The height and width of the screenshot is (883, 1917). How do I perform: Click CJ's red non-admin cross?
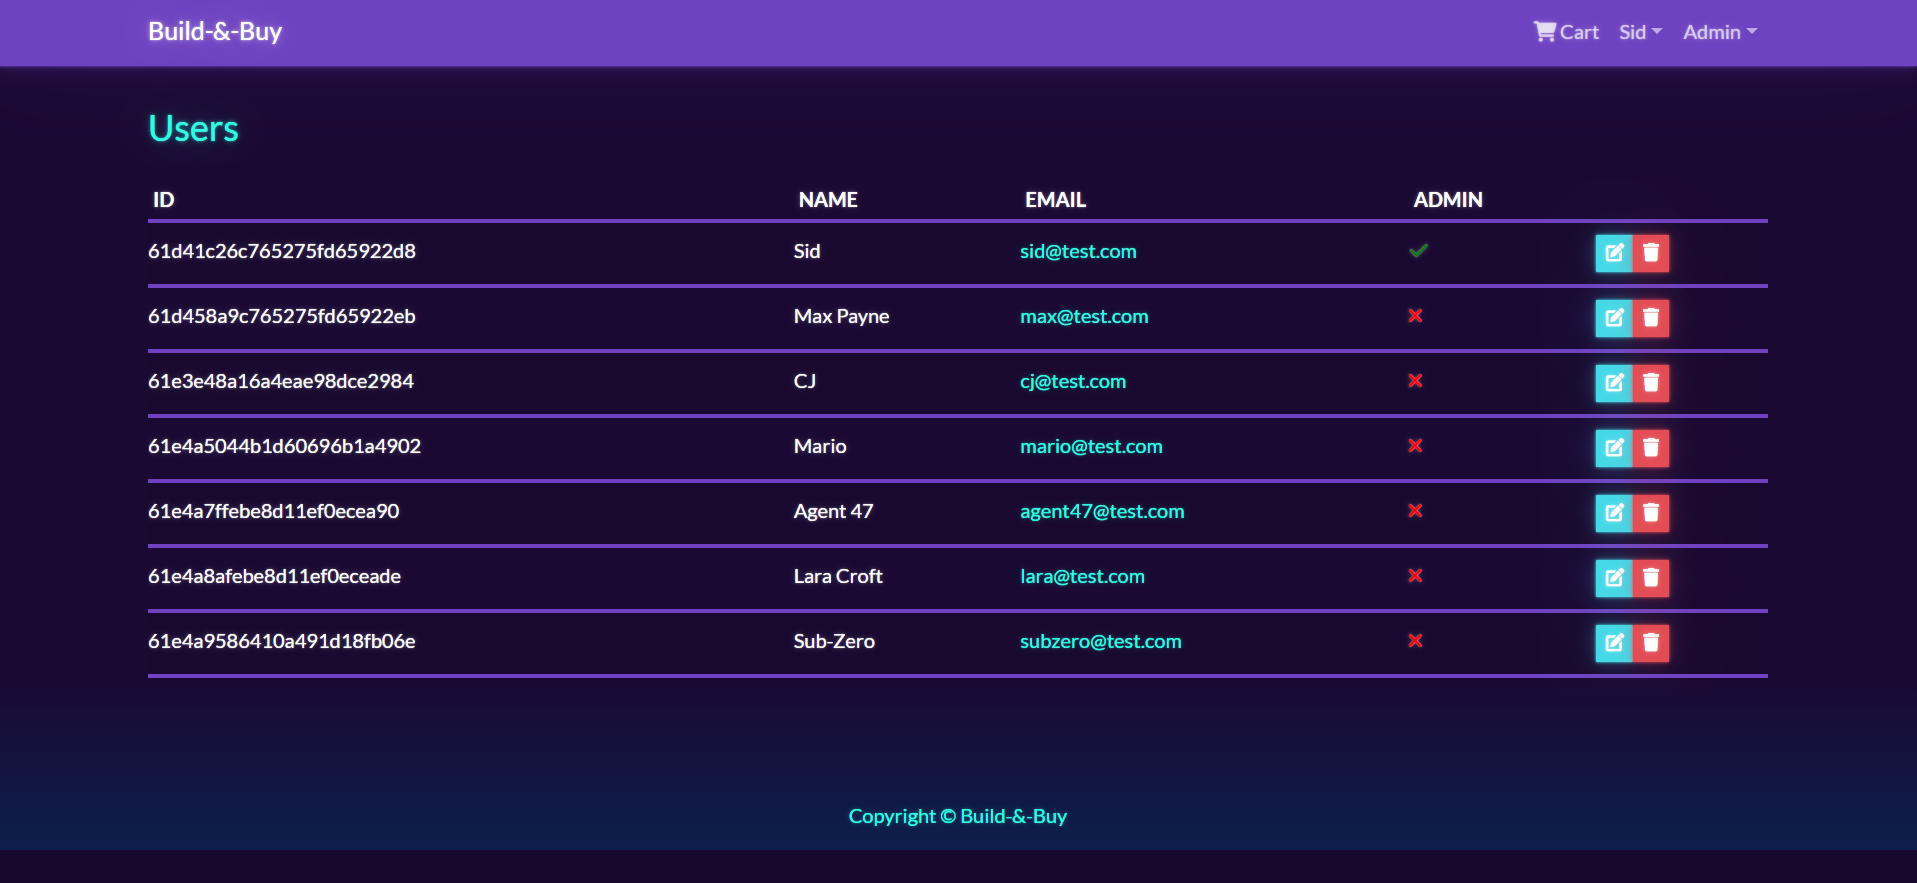point(1415,381)
